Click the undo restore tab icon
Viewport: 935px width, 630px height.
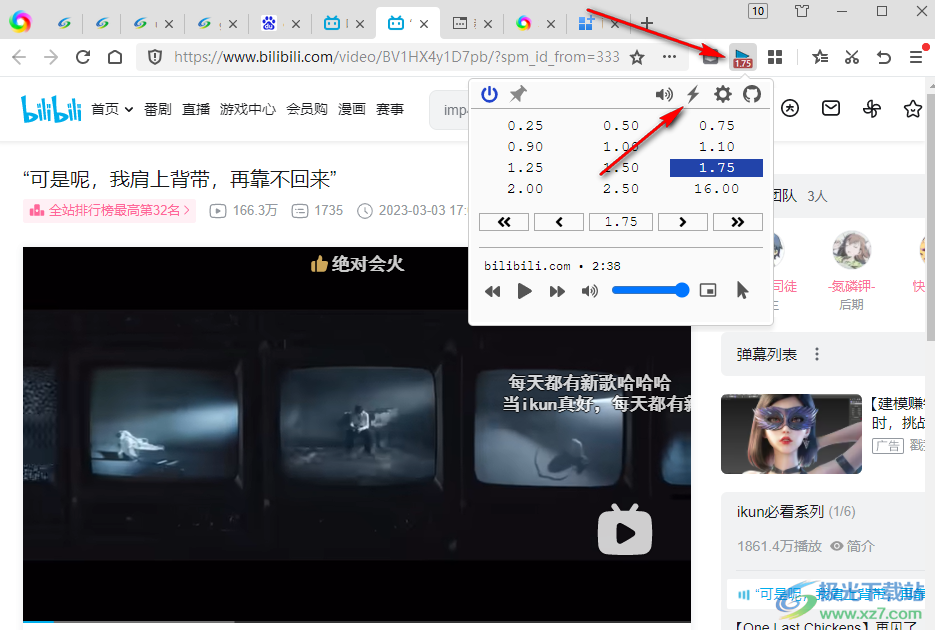click(884, 57)
